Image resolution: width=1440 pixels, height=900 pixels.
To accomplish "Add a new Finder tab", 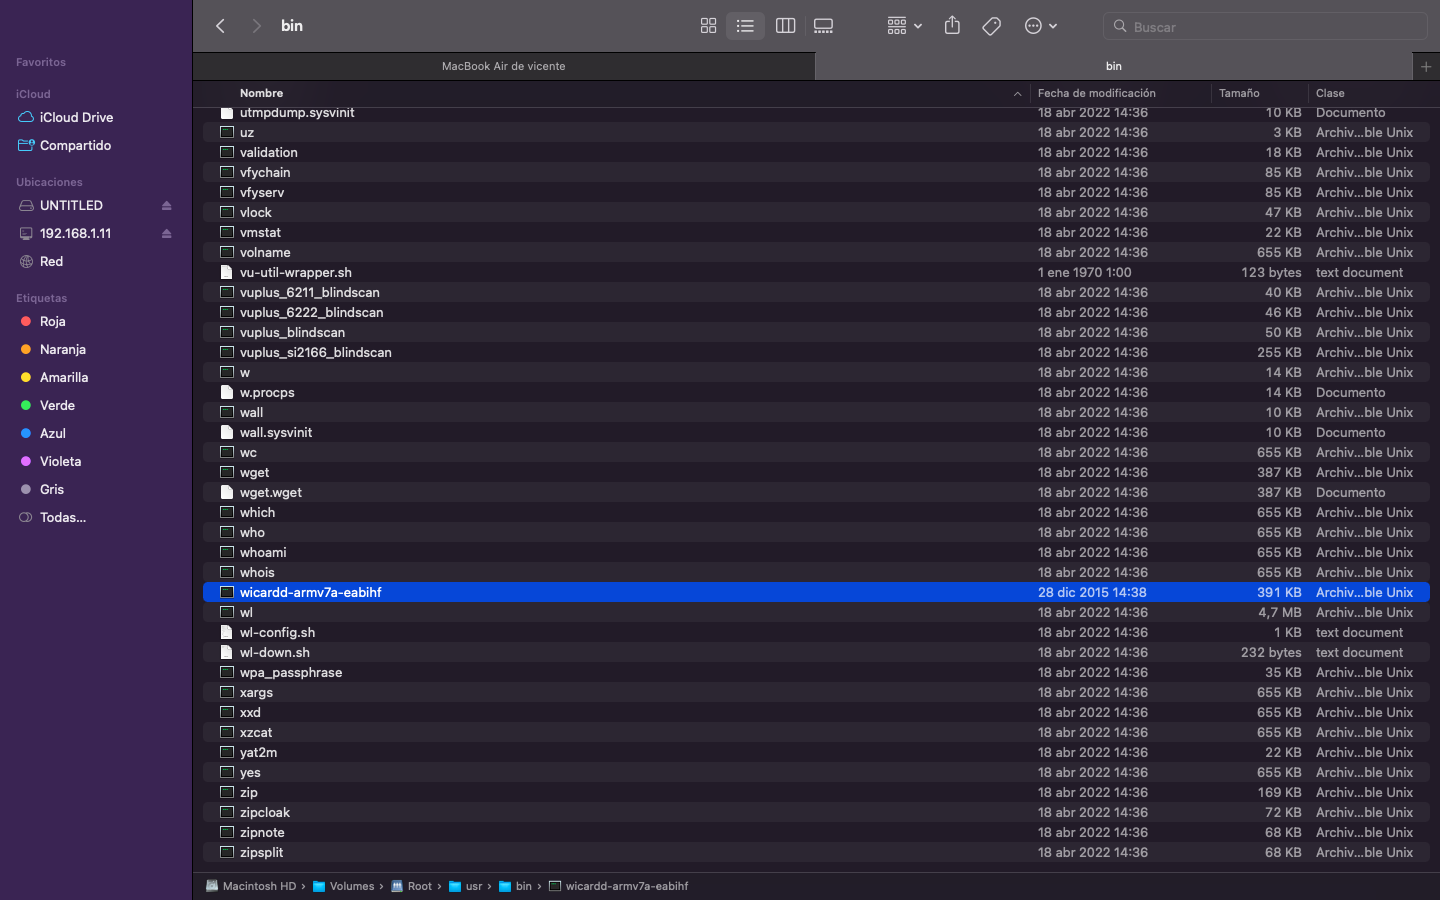I will coord(1426,66).
